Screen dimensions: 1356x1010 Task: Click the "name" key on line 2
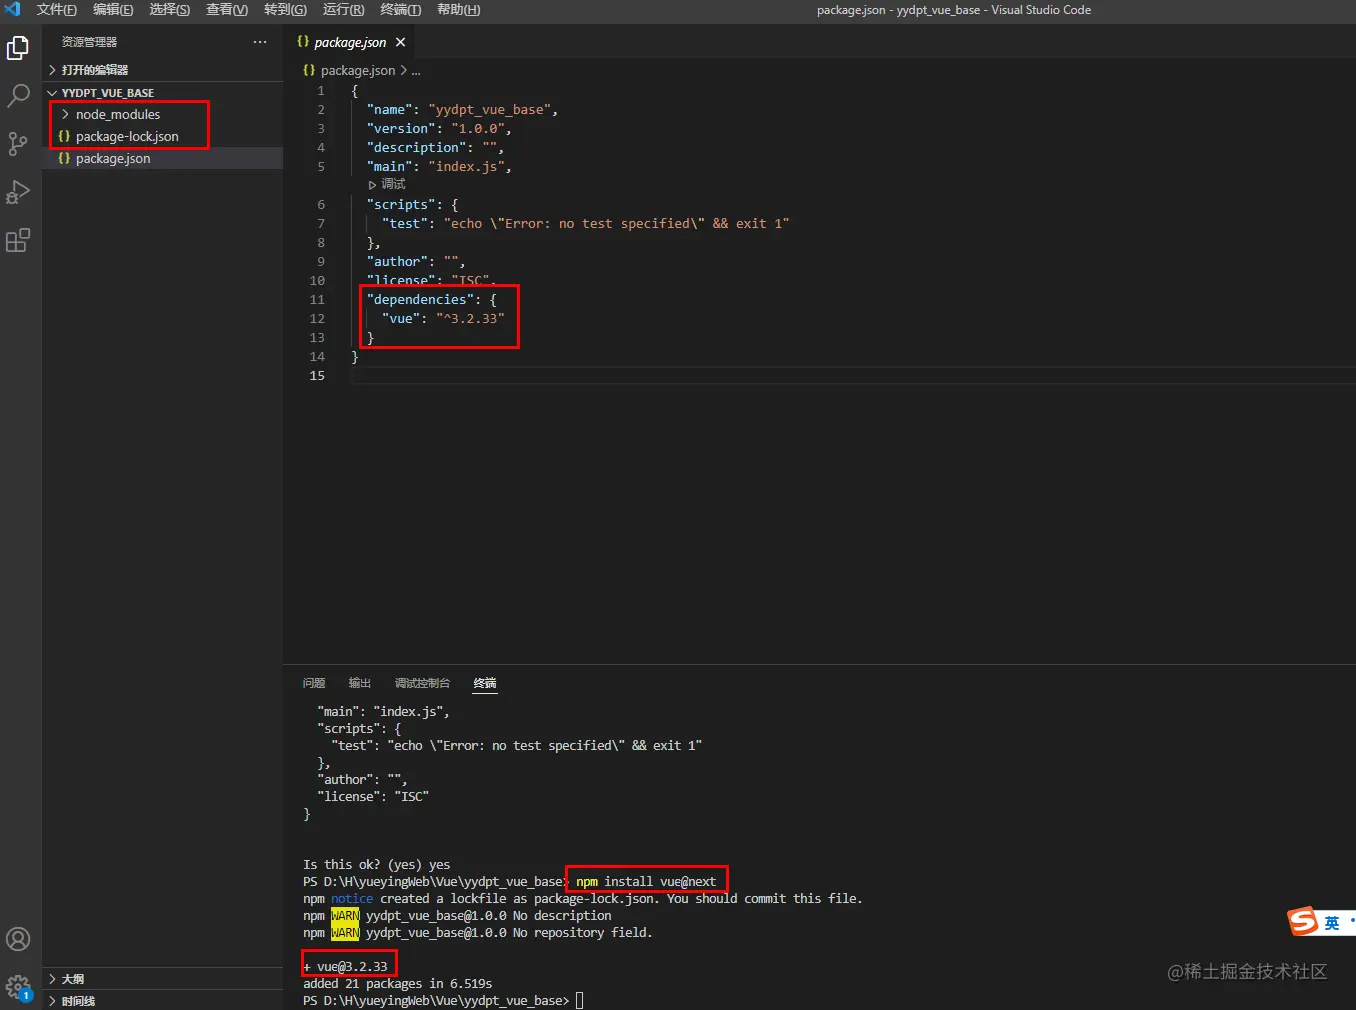pos(390,109)
